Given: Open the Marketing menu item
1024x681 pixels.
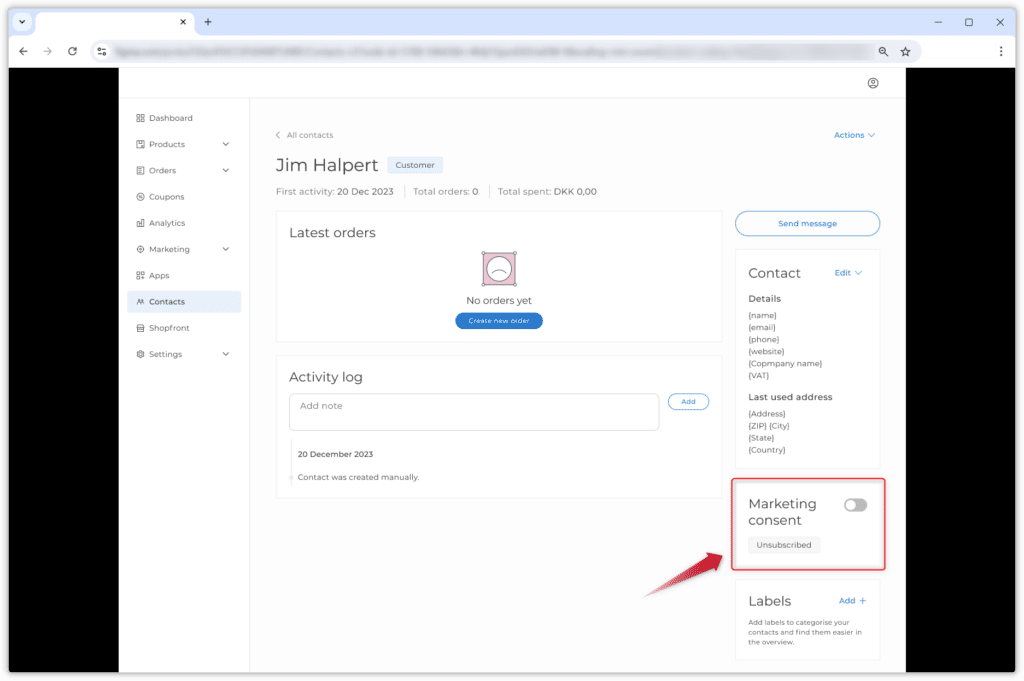Looking at the screenshot, I should tap(169, 249).
